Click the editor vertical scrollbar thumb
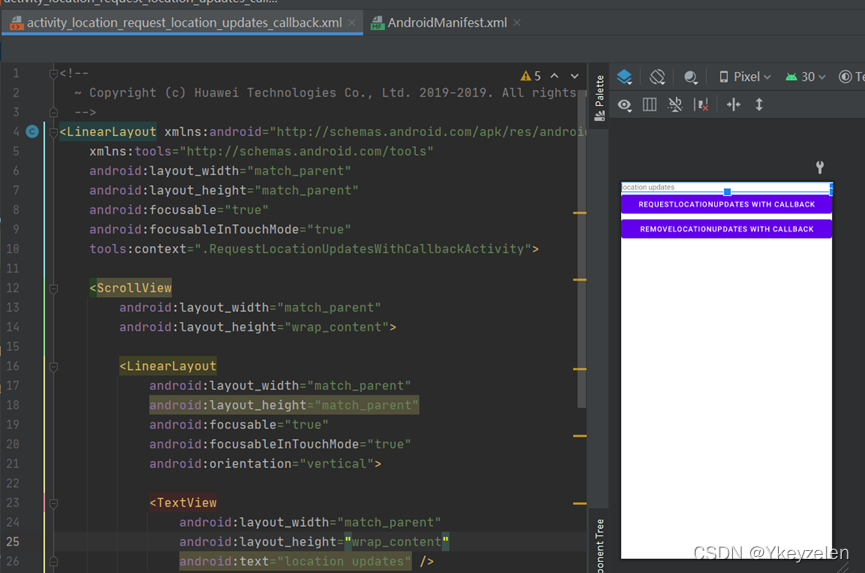The height and width of the screenshot is (573, 865). [x=581, y=248]
